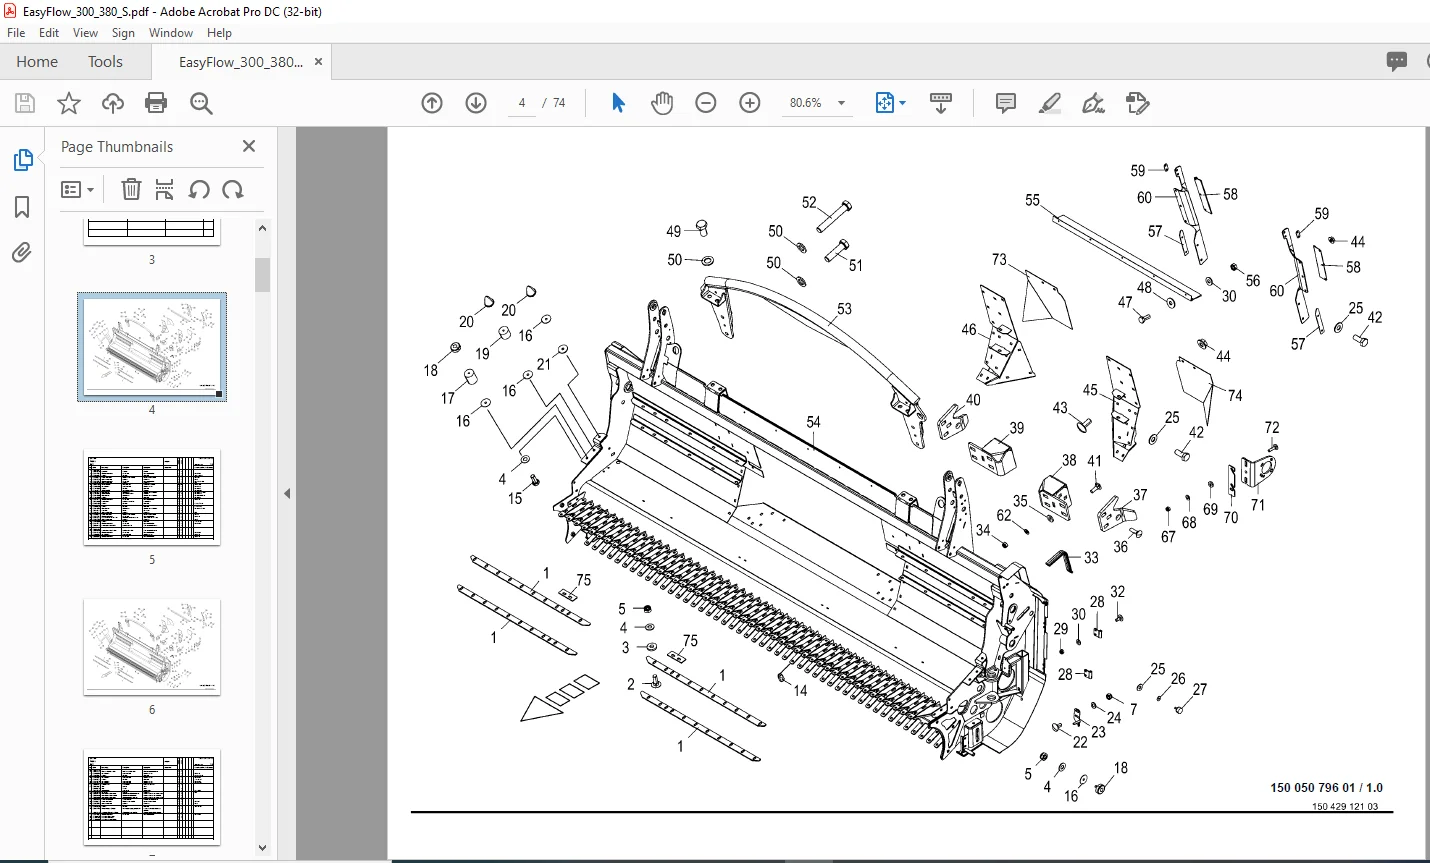
Task: Open the Edit menu
Action: 49,33
